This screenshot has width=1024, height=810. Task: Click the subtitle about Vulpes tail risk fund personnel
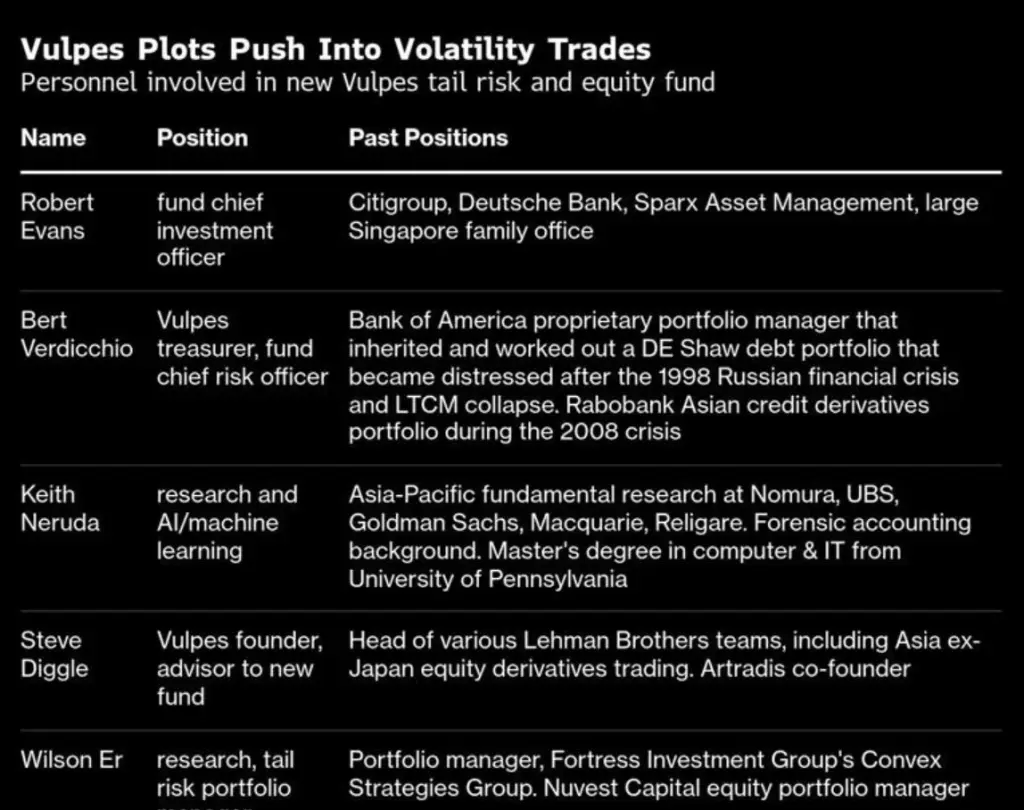click(368, 83)
